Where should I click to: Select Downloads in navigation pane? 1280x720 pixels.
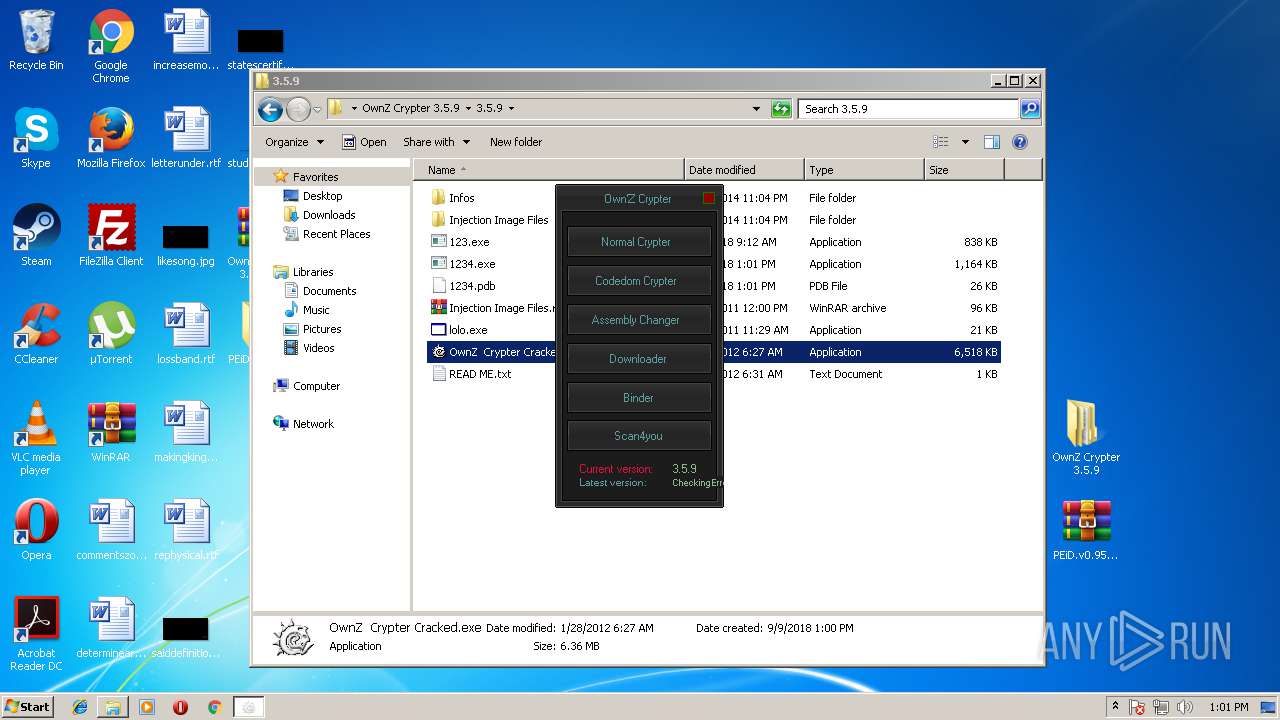pos(329,215)
